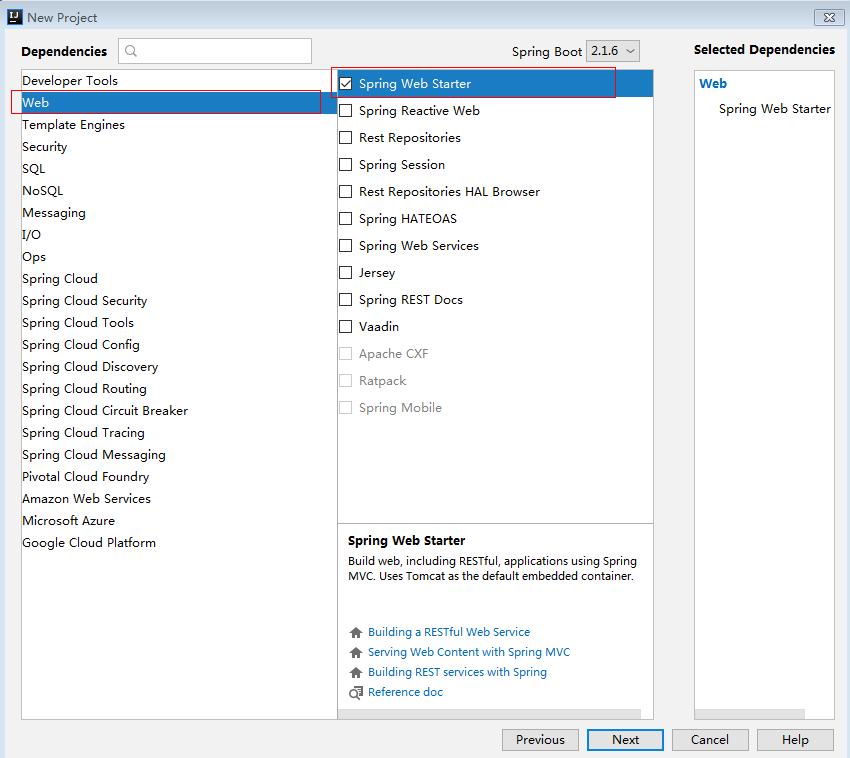Select Spring Cloud Discovery category
The width and height of the screenshot is (850, 758).
click(179, 367)
